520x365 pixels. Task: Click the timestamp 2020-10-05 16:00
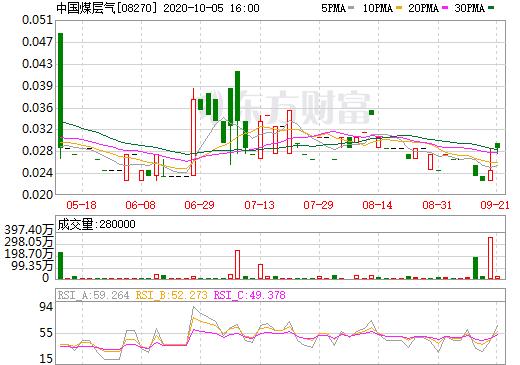tap(211, 8)
